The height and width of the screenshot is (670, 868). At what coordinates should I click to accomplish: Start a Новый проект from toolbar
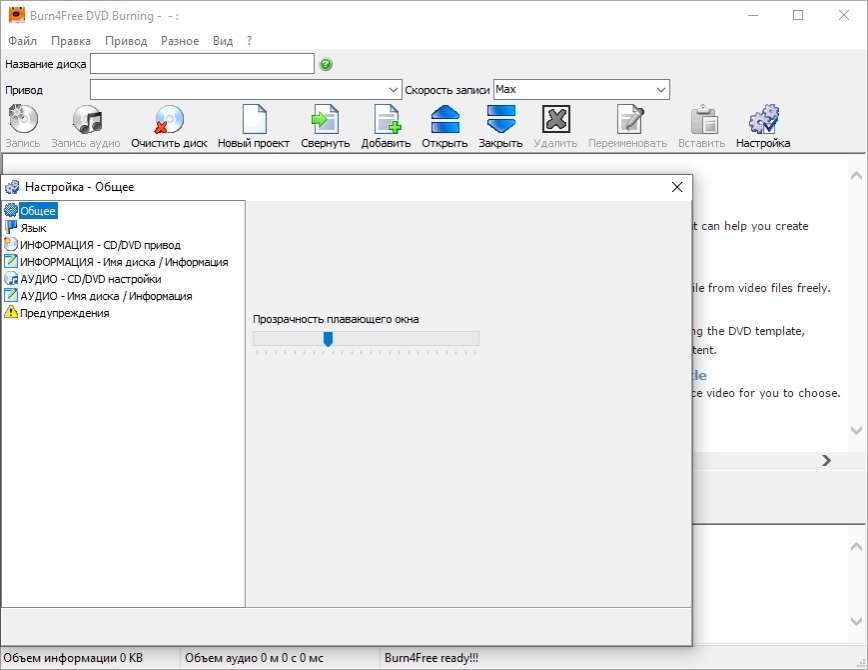[254, 120]
